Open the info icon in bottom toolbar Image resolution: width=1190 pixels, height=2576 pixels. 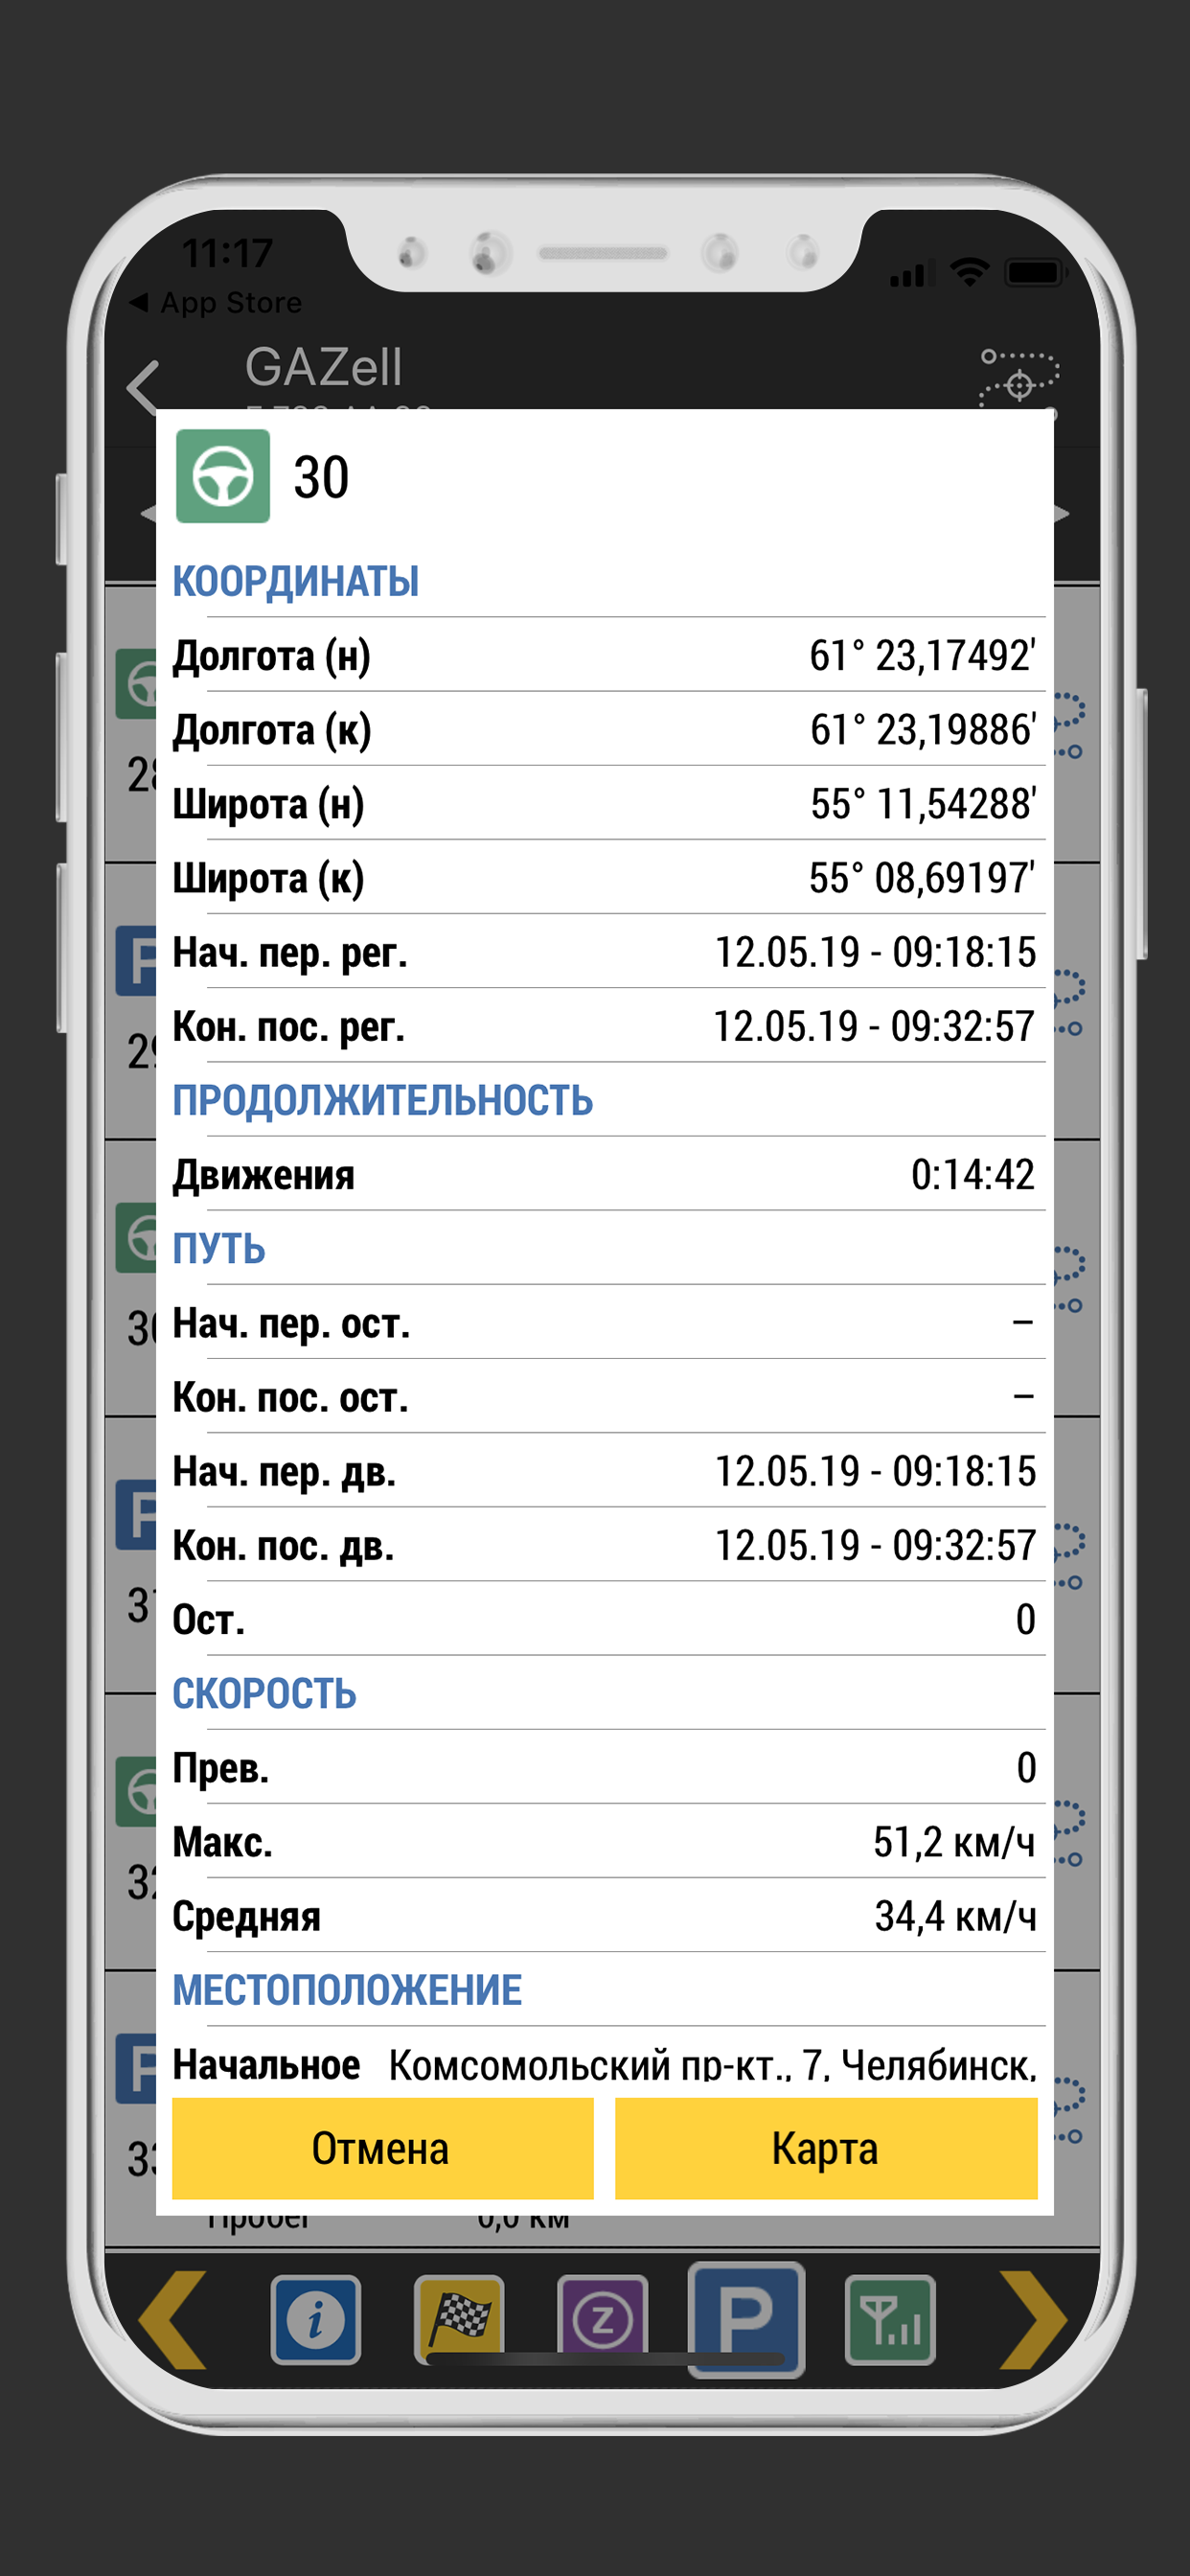coord(316,2320)
